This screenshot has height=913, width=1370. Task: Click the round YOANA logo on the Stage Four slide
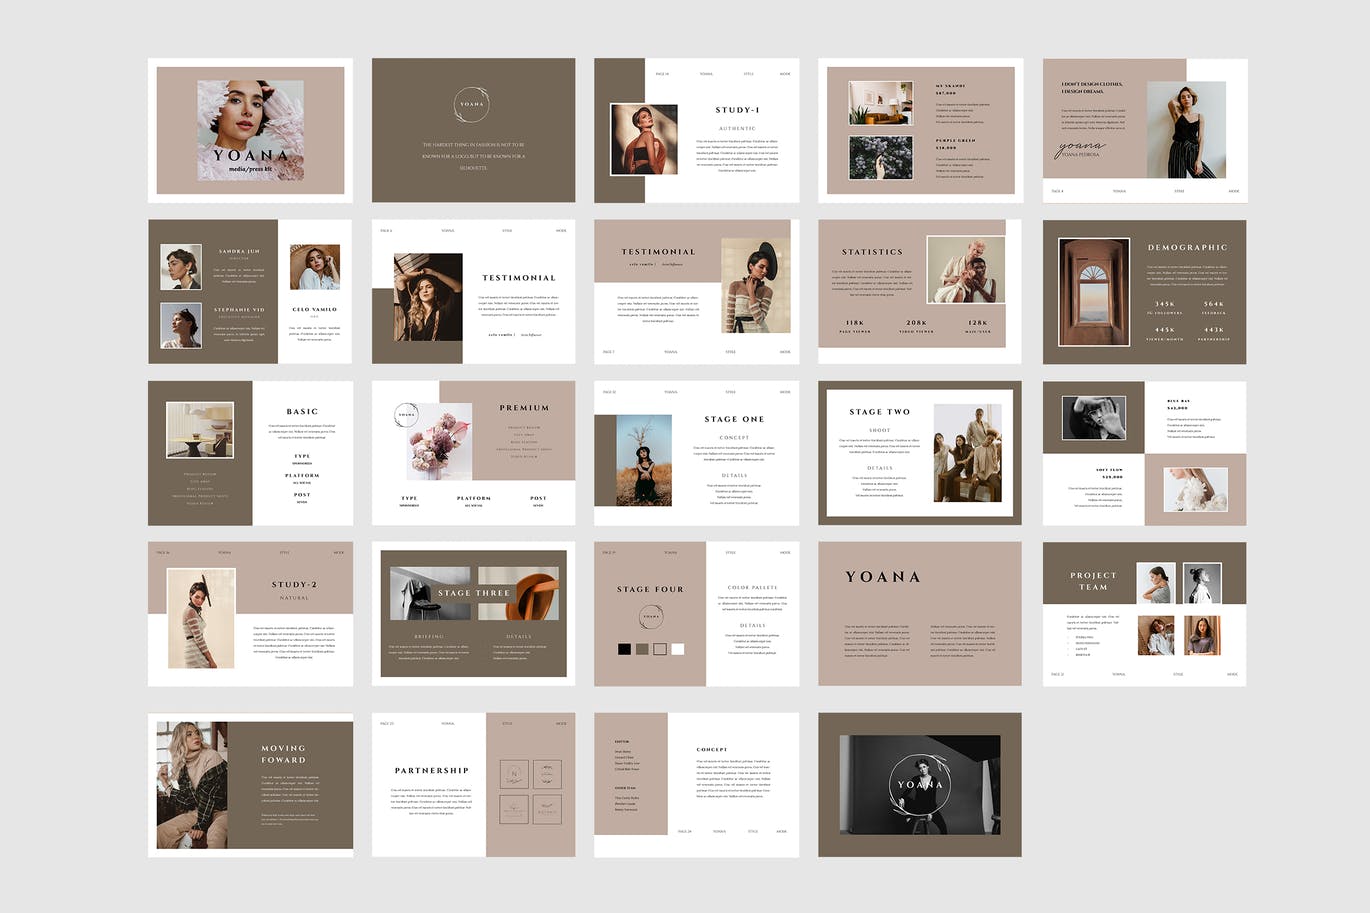[651, 617]
